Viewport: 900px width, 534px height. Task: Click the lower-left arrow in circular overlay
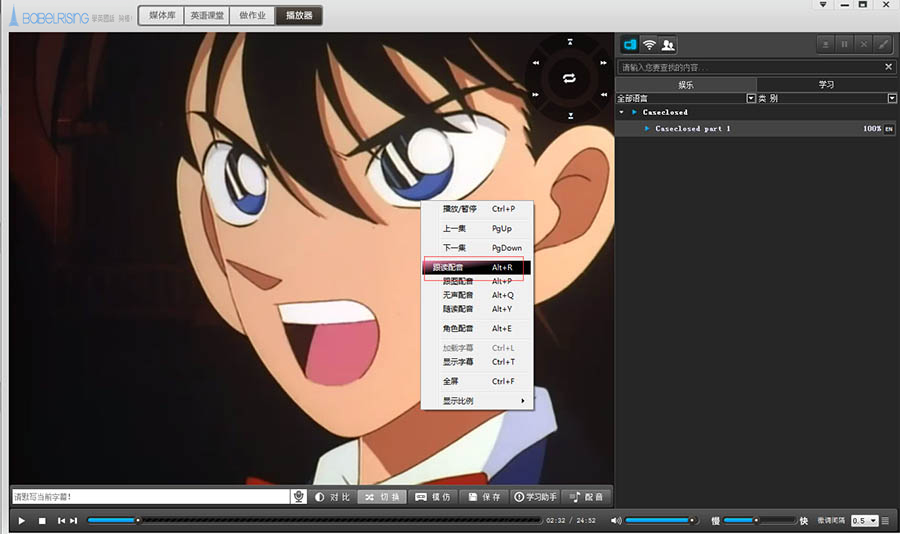pyautogui.click(x=536, y=94)
